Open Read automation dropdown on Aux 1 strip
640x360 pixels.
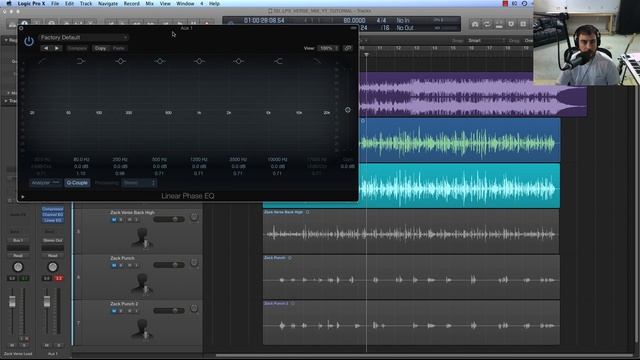53,256
